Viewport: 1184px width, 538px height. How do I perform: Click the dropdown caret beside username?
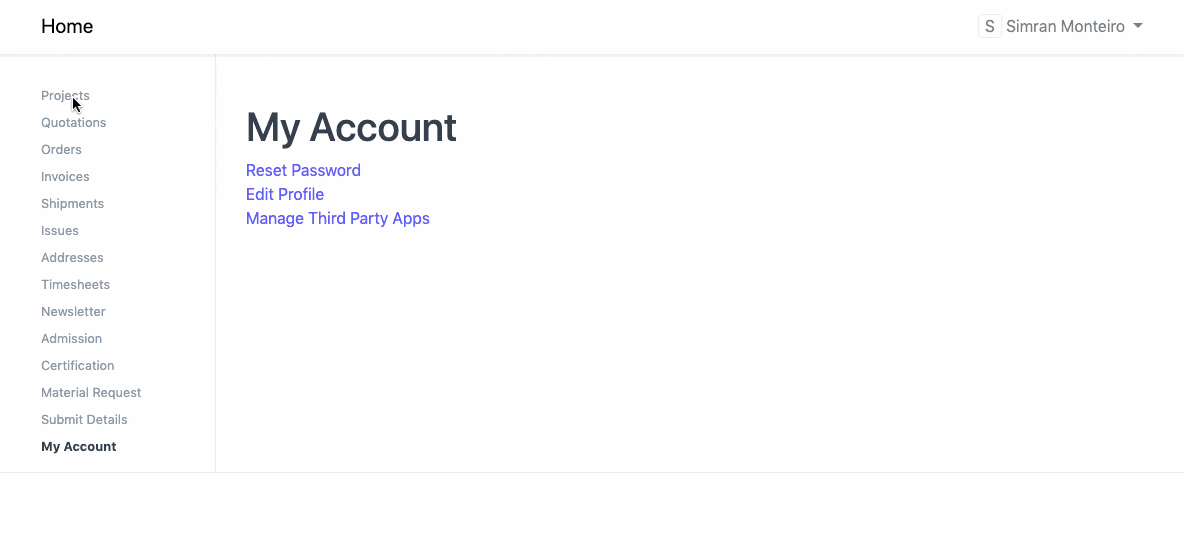[x=1138, y=27]
